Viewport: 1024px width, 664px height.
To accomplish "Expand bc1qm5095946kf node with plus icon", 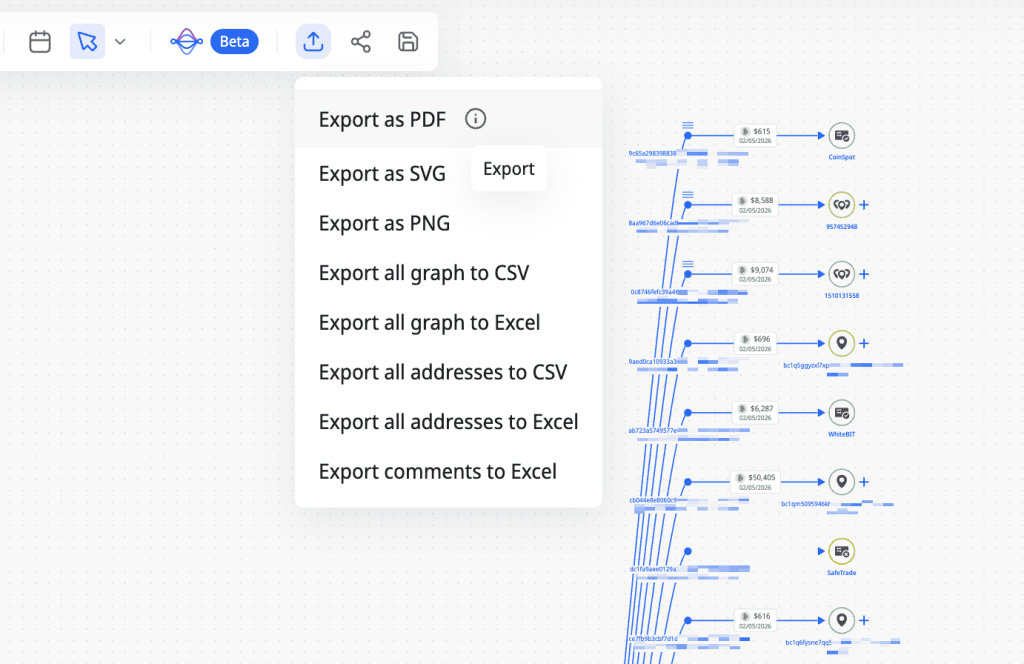I will (864, 482).
